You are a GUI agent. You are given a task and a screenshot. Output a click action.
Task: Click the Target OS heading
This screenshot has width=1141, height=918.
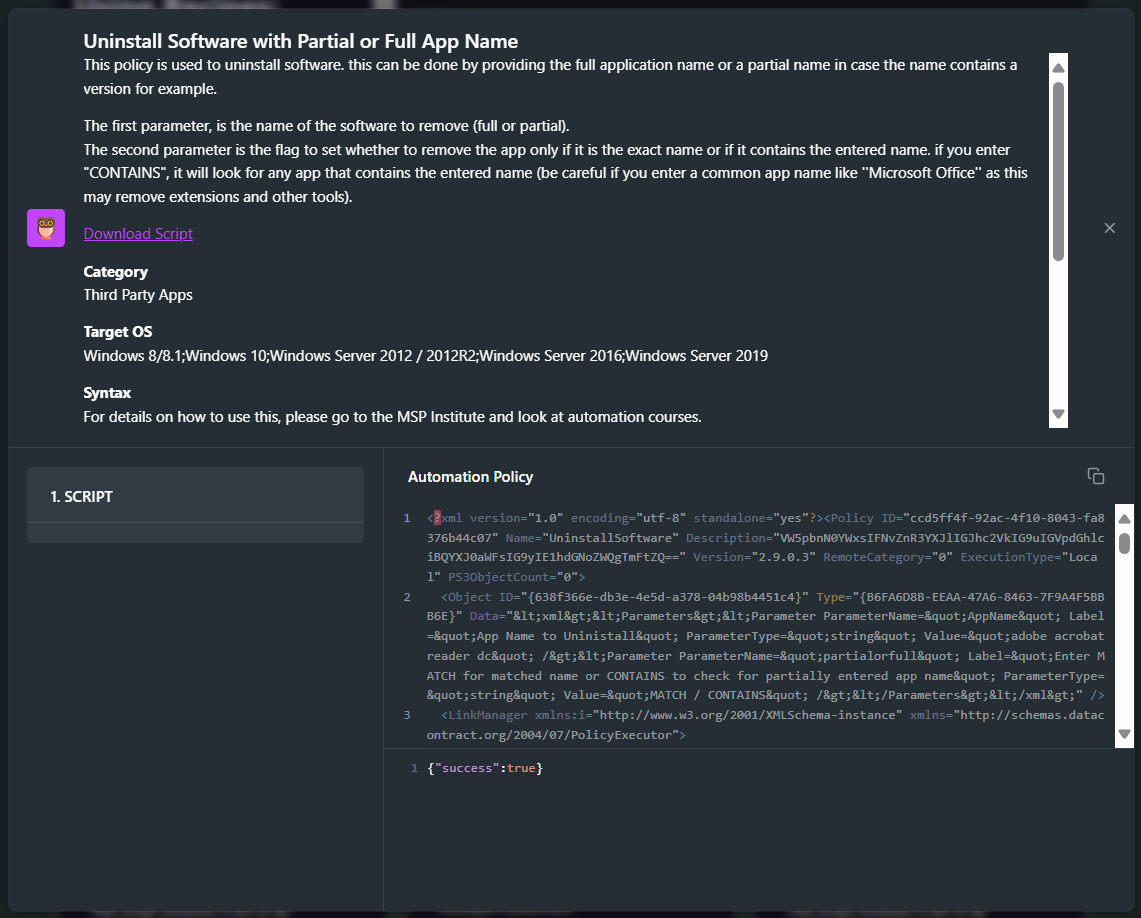pos(117,332)
